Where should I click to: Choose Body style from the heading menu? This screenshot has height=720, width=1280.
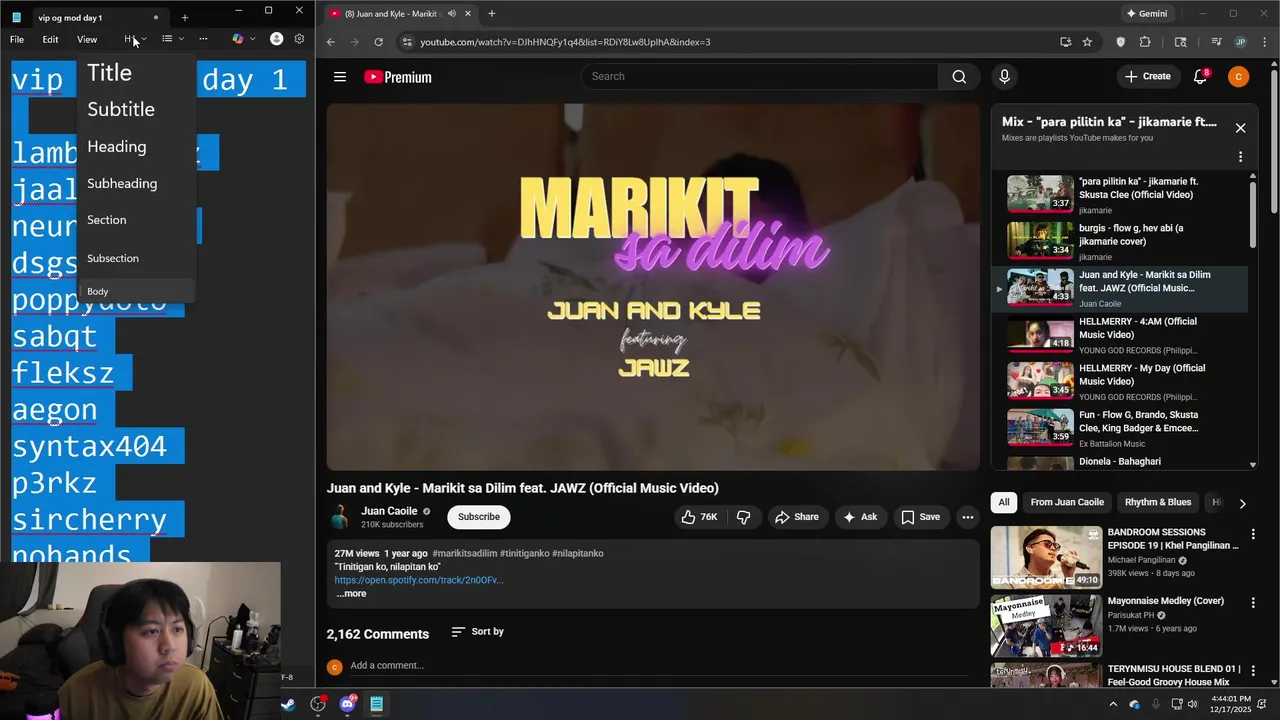[x=137, y=291]
